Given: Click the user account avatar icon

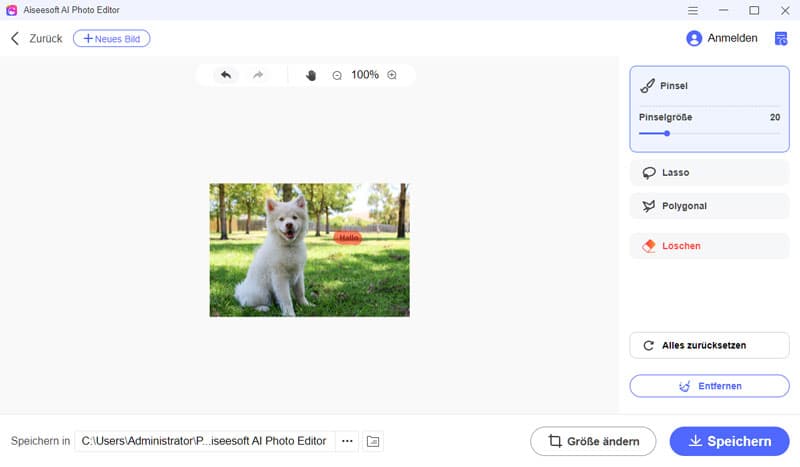Looking at the screenshot, I should tap(694, 38).
